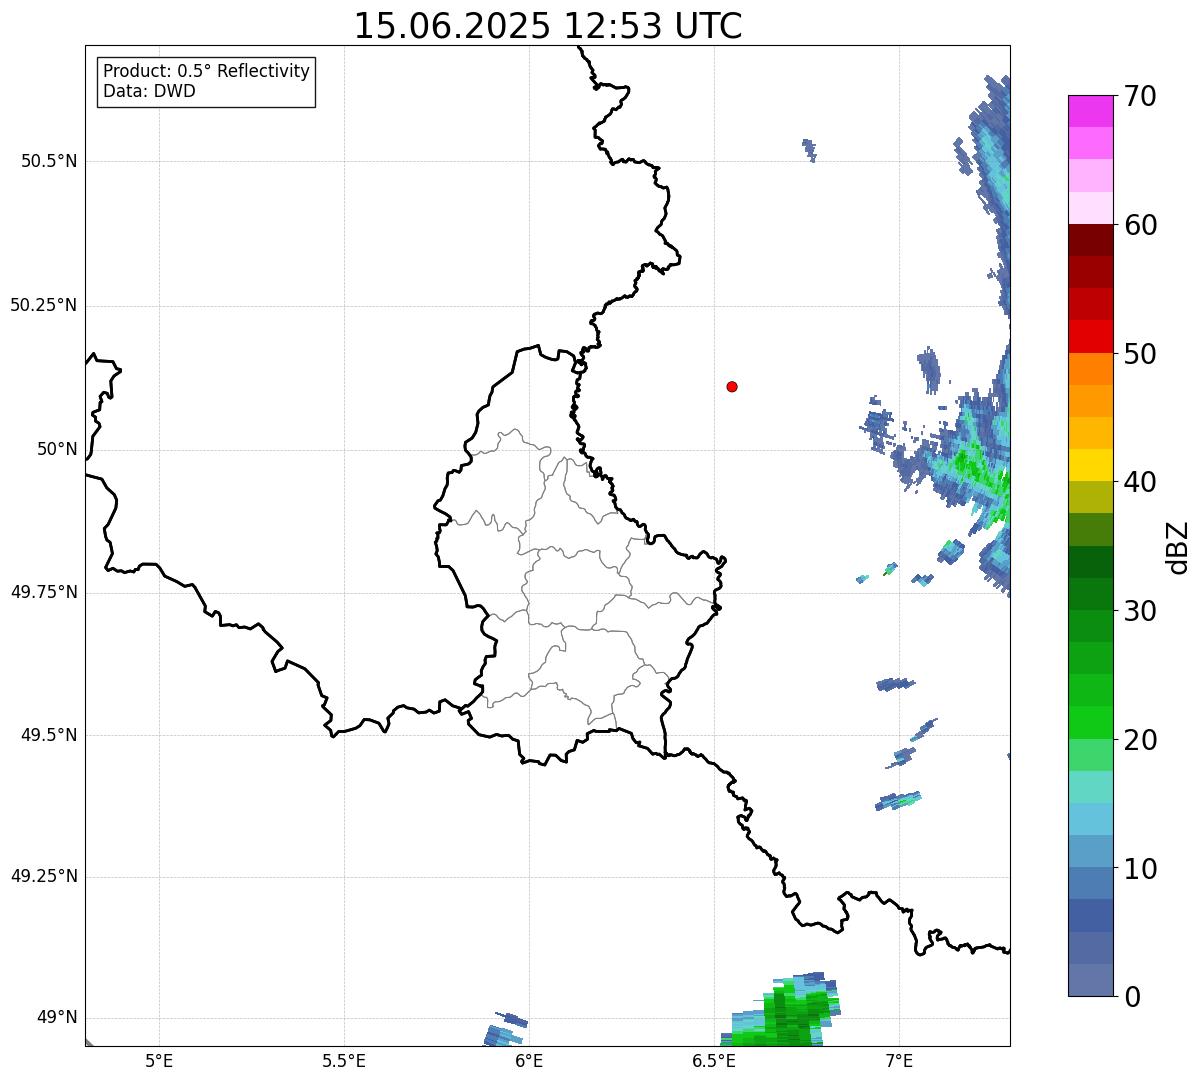Screen dimensions: 1202x1081
Task: Click the 7°E longitude label
Action: (x=899, y=1060)
